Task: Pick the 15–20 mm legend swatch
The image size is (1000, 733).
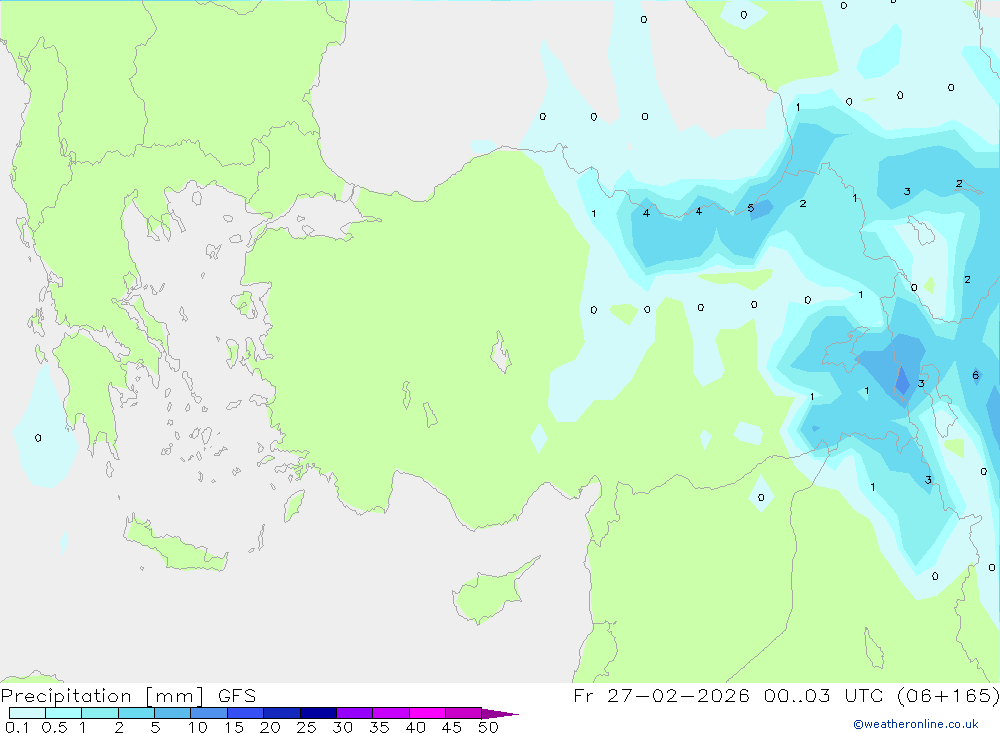Action: (x=245, y=713)
